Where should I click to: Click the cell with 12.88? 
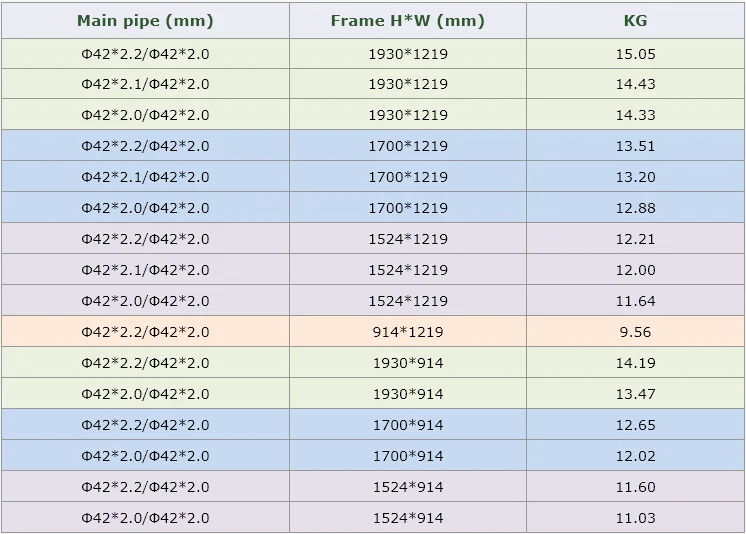click(635, 208)
